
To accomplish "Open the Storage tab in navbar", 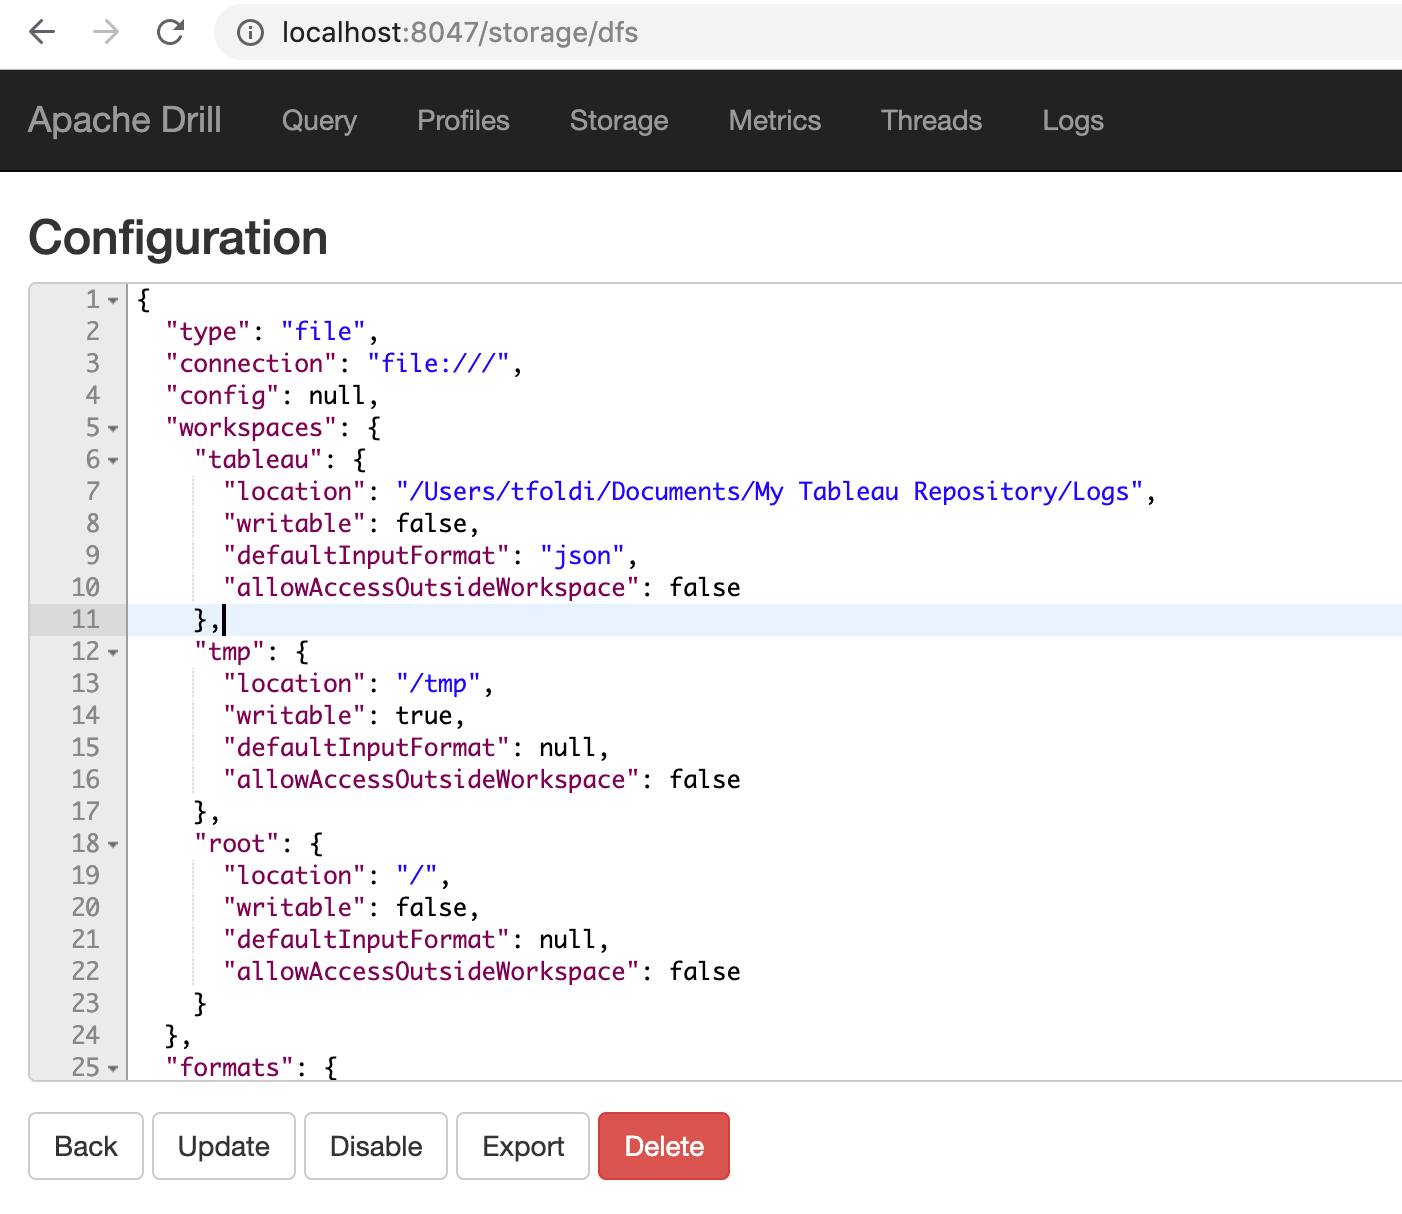I will click(619, 121).
